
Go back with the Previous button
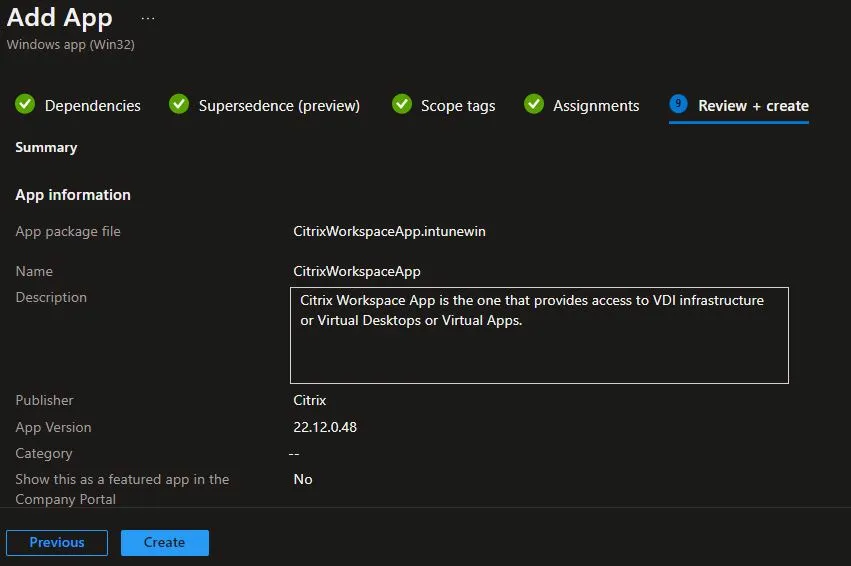[x=57, y=542]
